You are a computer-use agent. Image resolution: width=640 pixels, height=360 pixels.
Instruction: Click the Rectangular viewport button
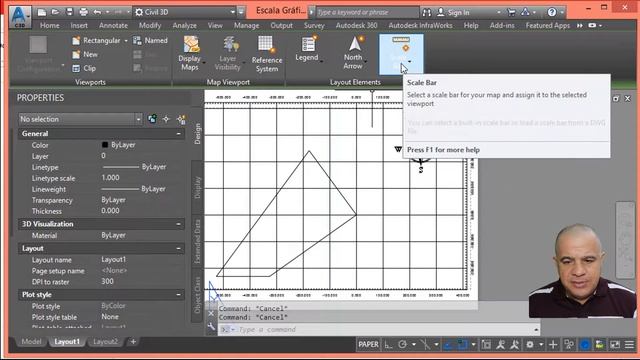pos(97,40)
